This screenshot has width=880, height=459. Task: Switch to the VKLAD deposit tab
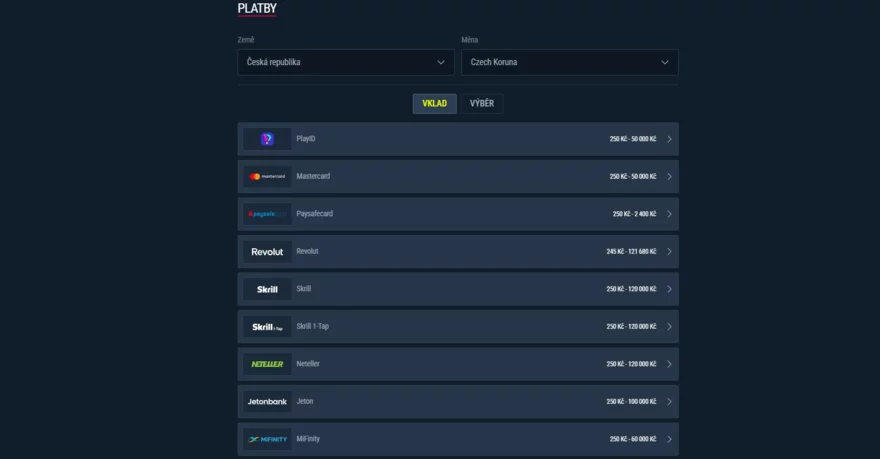click(x=435, y=104)
